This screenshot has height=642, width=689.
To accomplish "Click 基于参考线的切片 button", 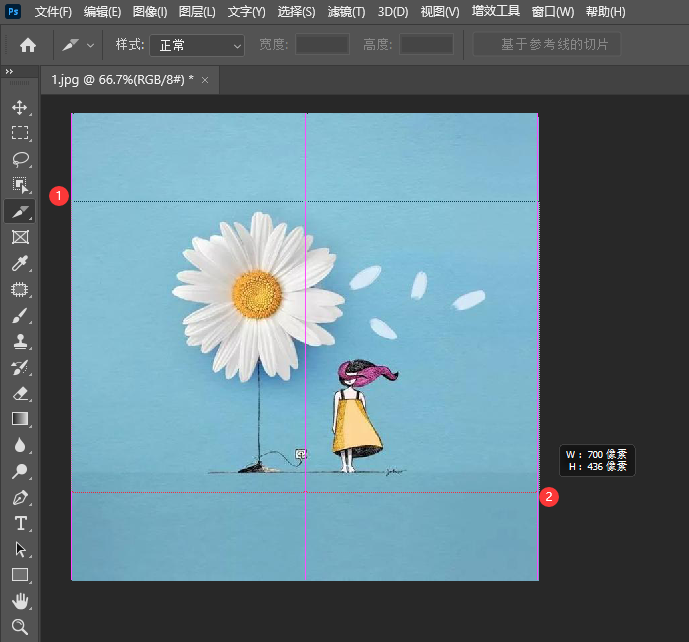I will point(547,45).
